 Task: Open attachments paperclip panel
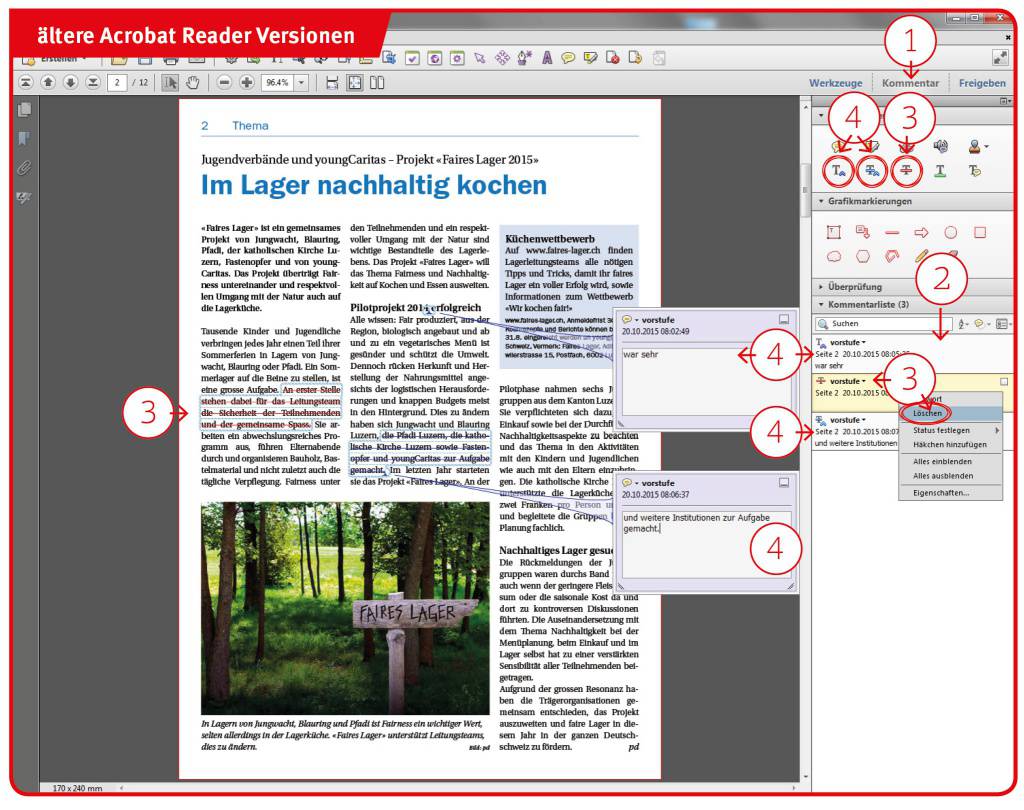(x=24, y=168)
